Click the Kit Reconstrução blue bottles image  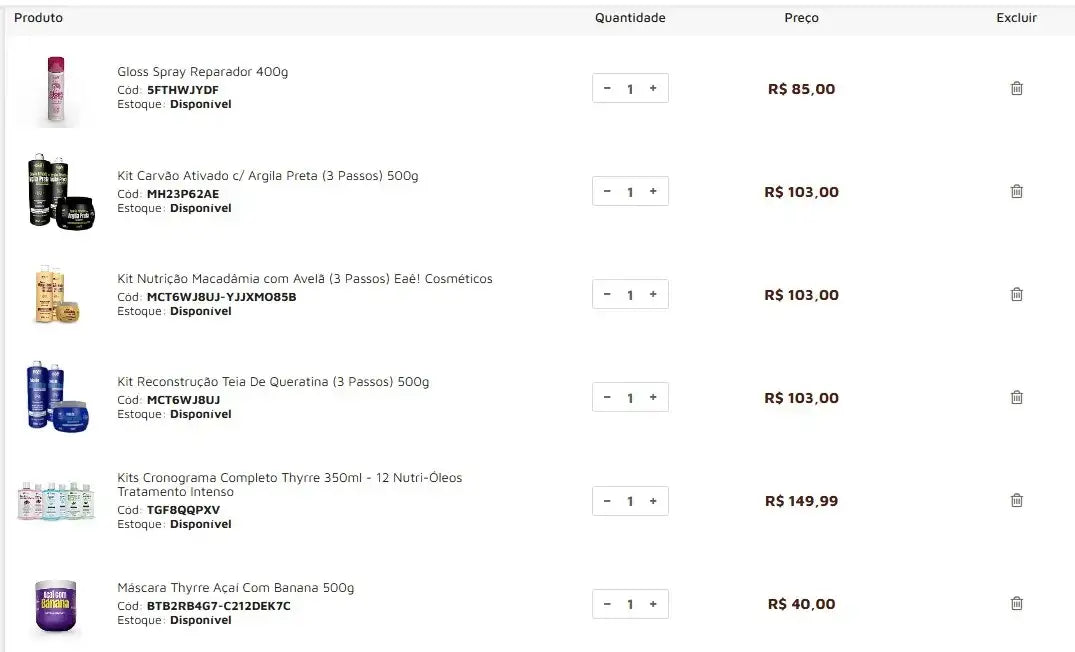(57, 397)
